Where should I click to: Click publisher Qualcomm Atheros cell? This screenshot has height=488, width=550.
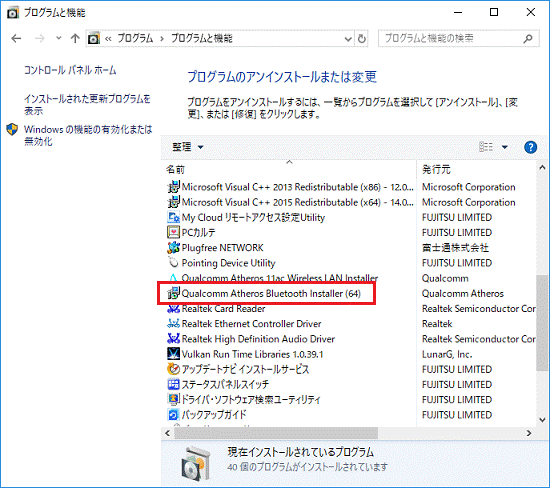pos(463,293)
